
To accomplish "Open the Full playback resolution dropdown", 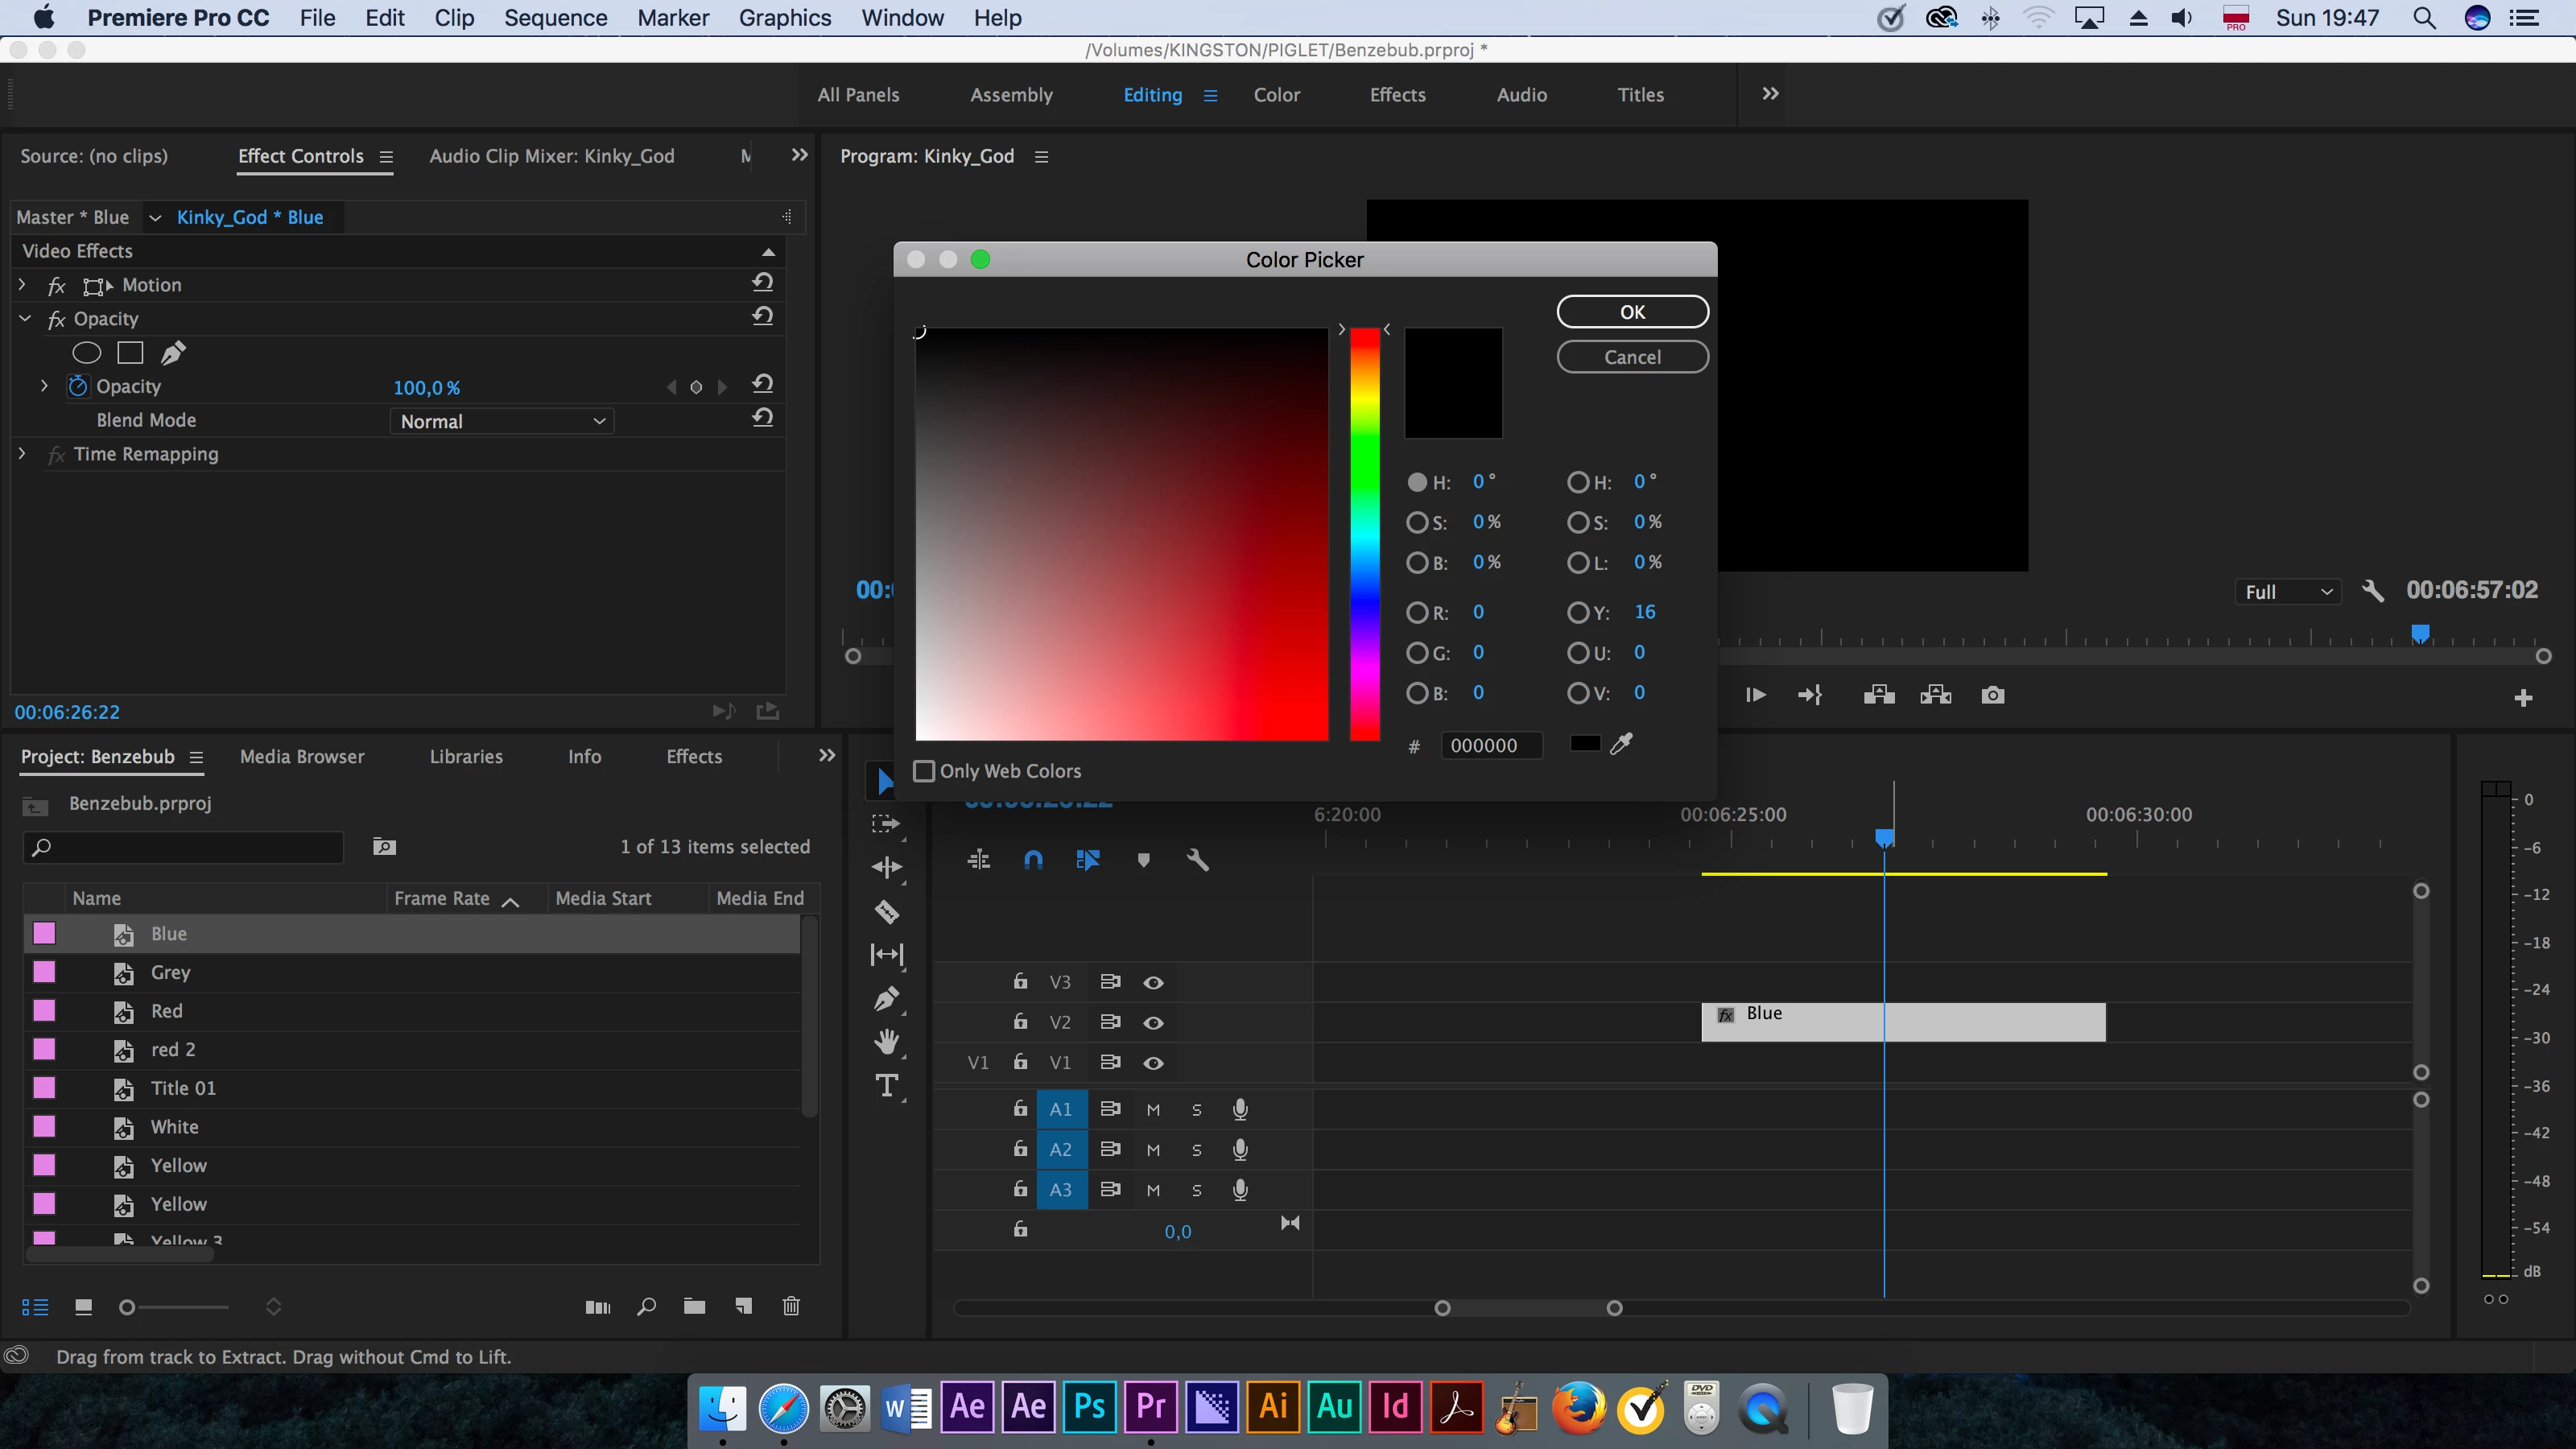I will [2288, 592].
